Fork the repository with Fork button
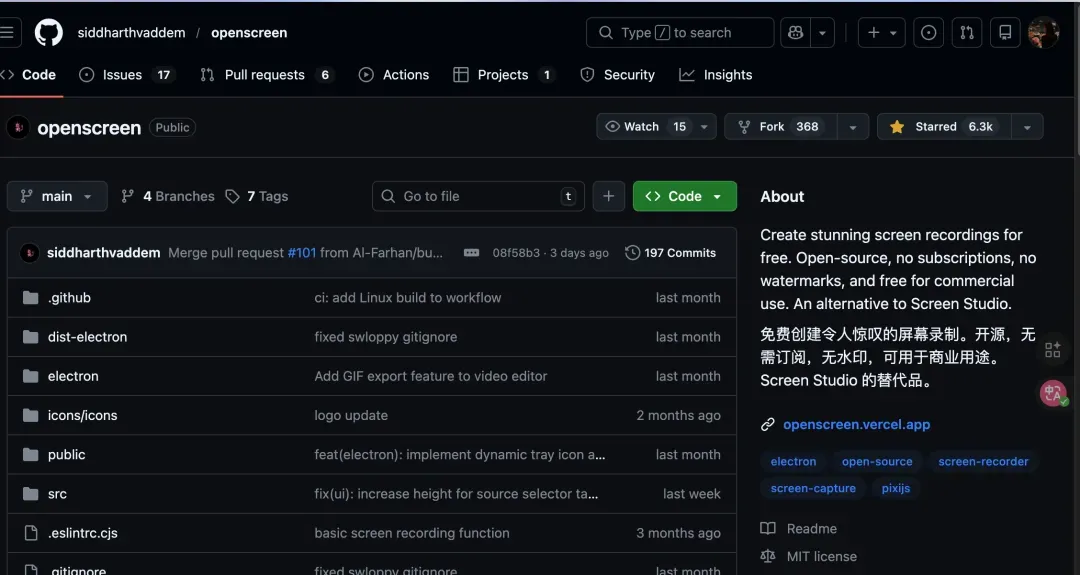Viewport: 1080px width, 575px height. click(781, 127)
